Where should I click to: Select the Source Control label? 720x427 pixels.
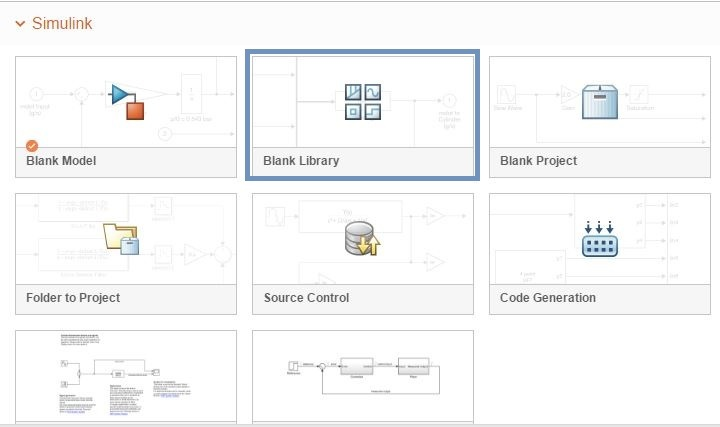[306, 298]
